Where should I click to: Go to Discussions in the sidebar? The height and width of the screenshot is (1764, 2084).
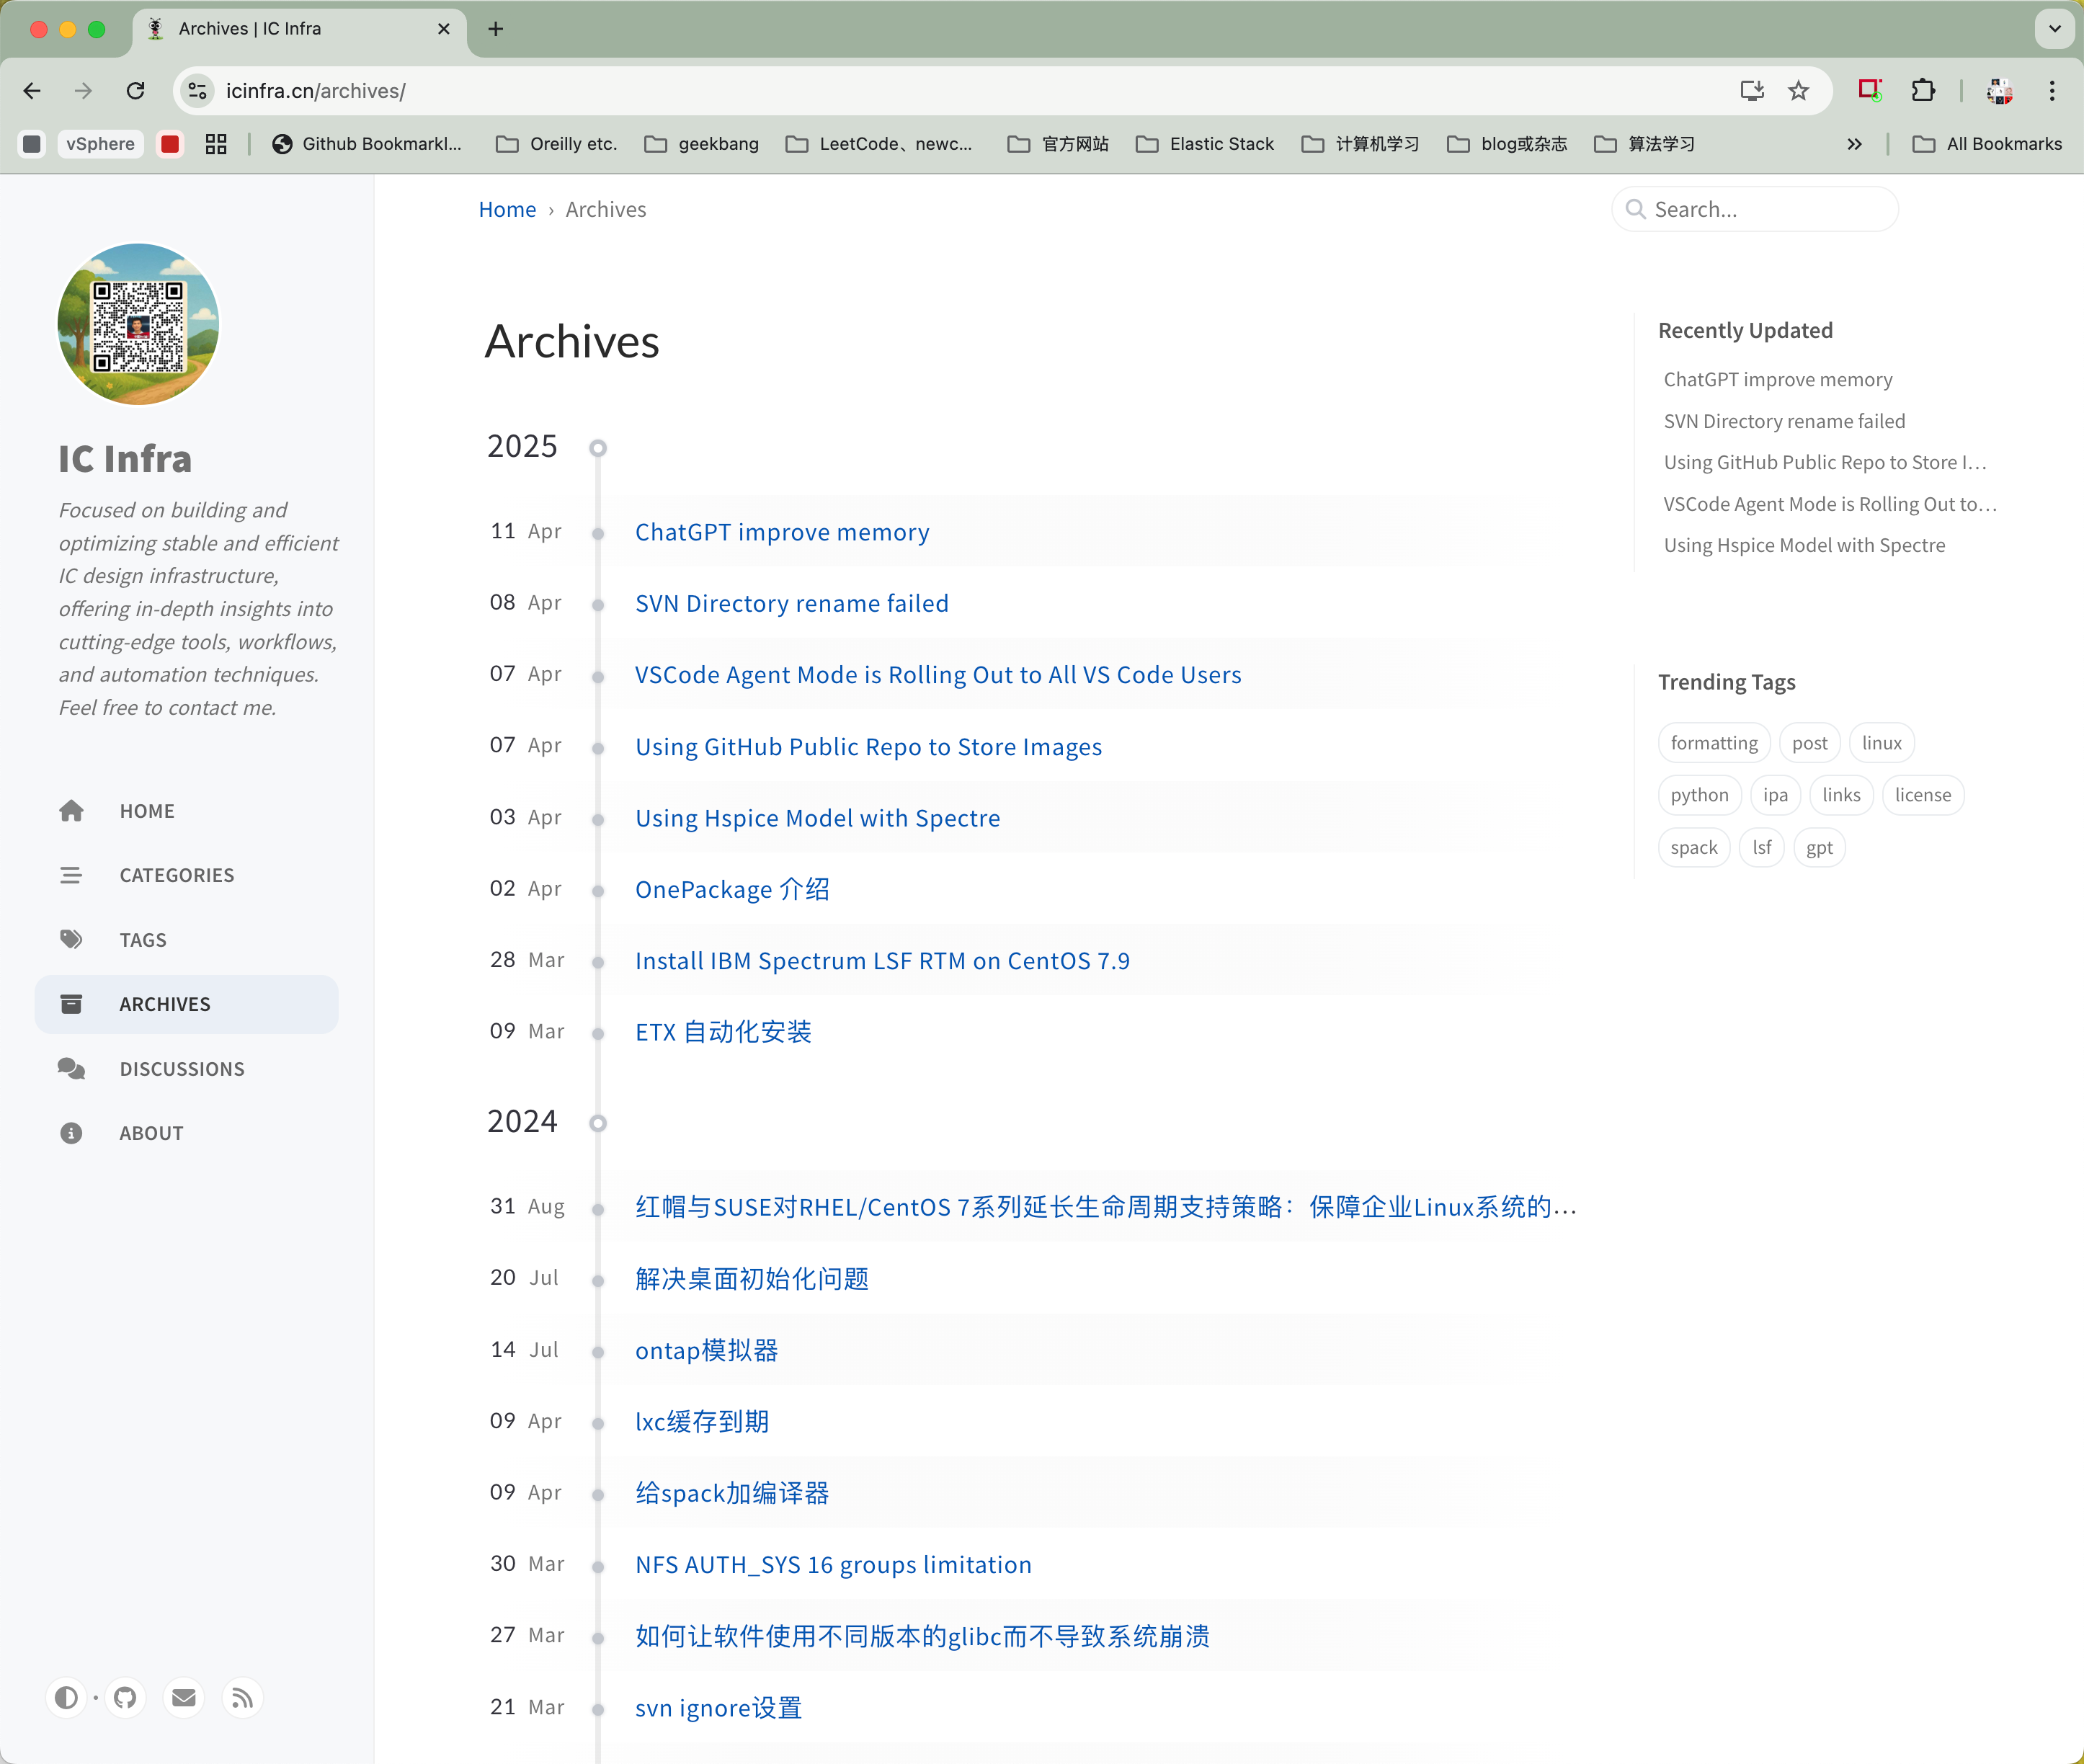click(181, 1069)
